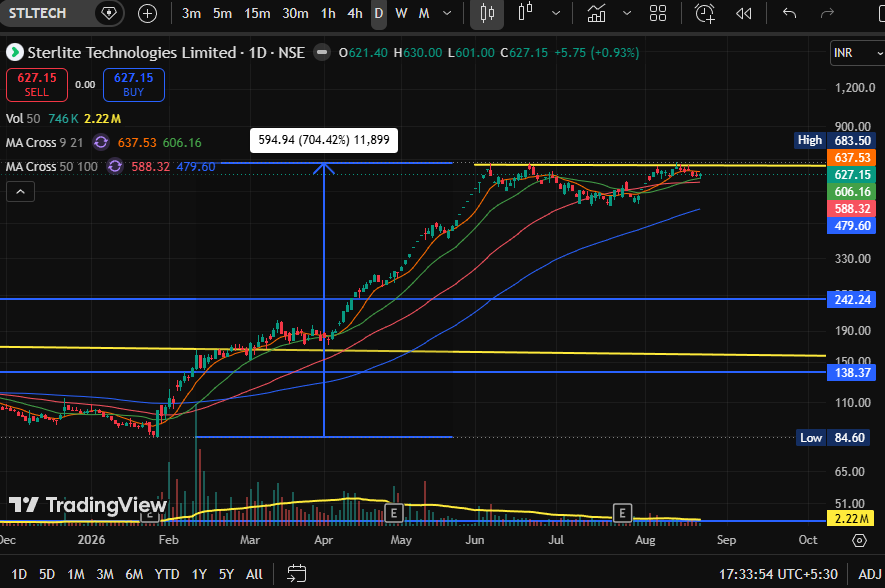Click the 2.22M volume scale label
885x588 pixels.
tap(851, 519)
